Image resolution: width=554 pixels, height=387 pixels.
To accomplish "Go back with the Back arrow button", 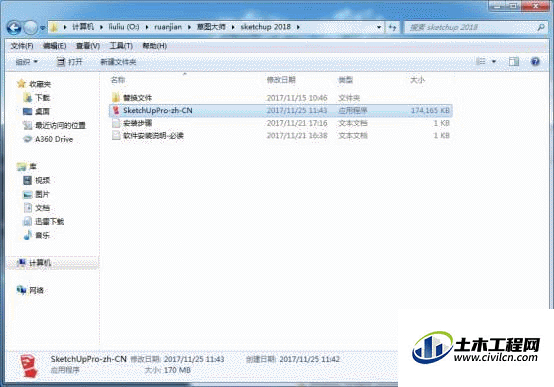I will (x=14, y=28).
